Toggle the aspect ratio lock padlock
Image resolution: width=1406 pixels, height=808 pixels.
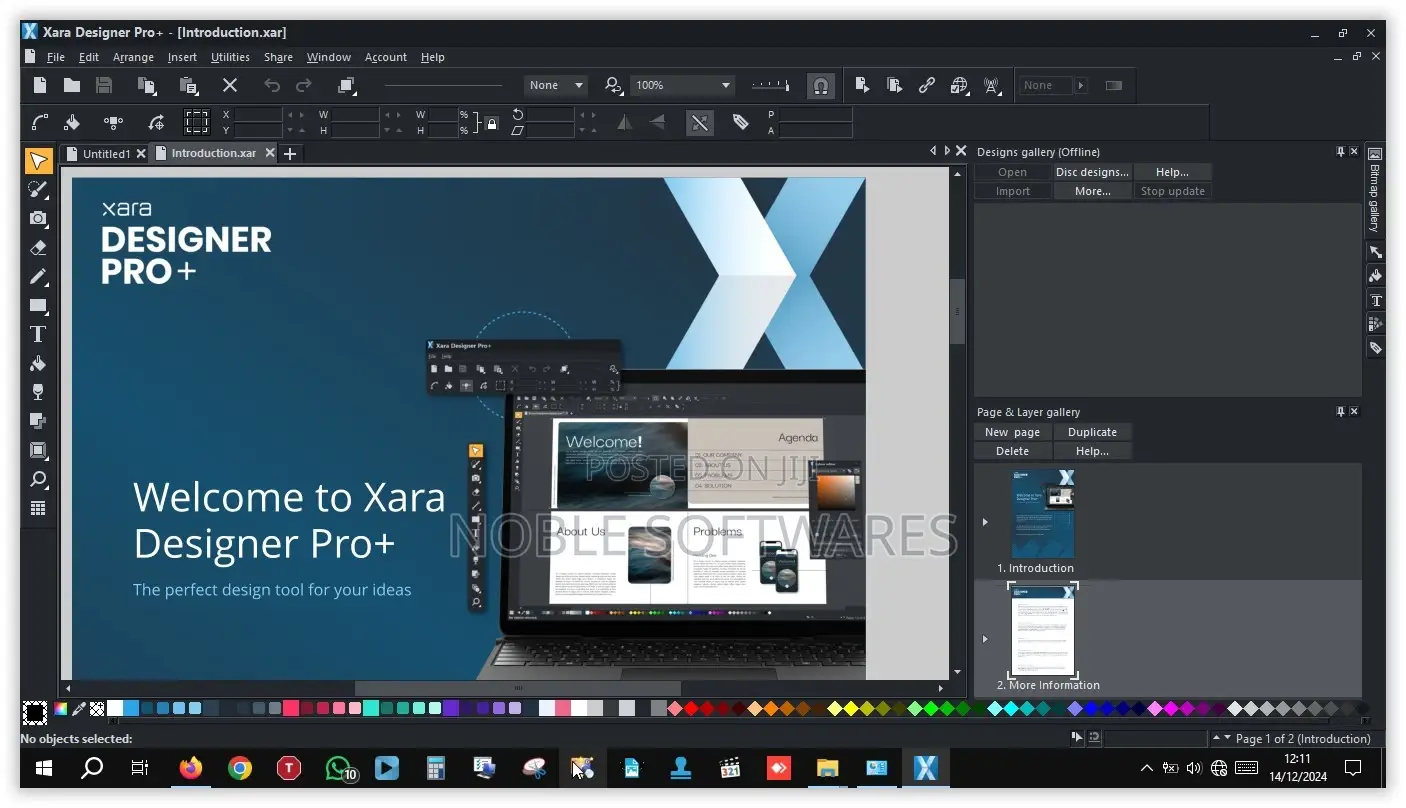[491, 123]
